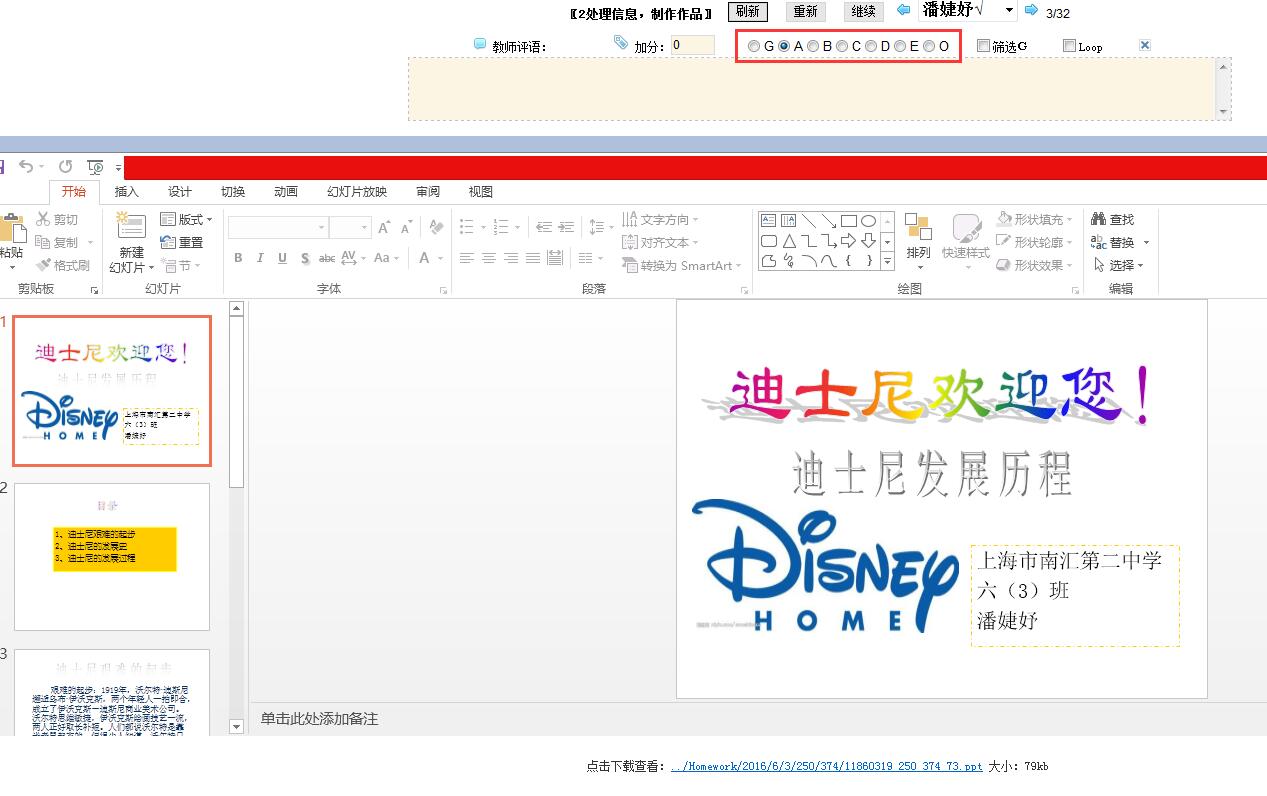Toggle Italic formatting
The height and width of the screenshot is (796, 1267).
(x=260, y=258)
